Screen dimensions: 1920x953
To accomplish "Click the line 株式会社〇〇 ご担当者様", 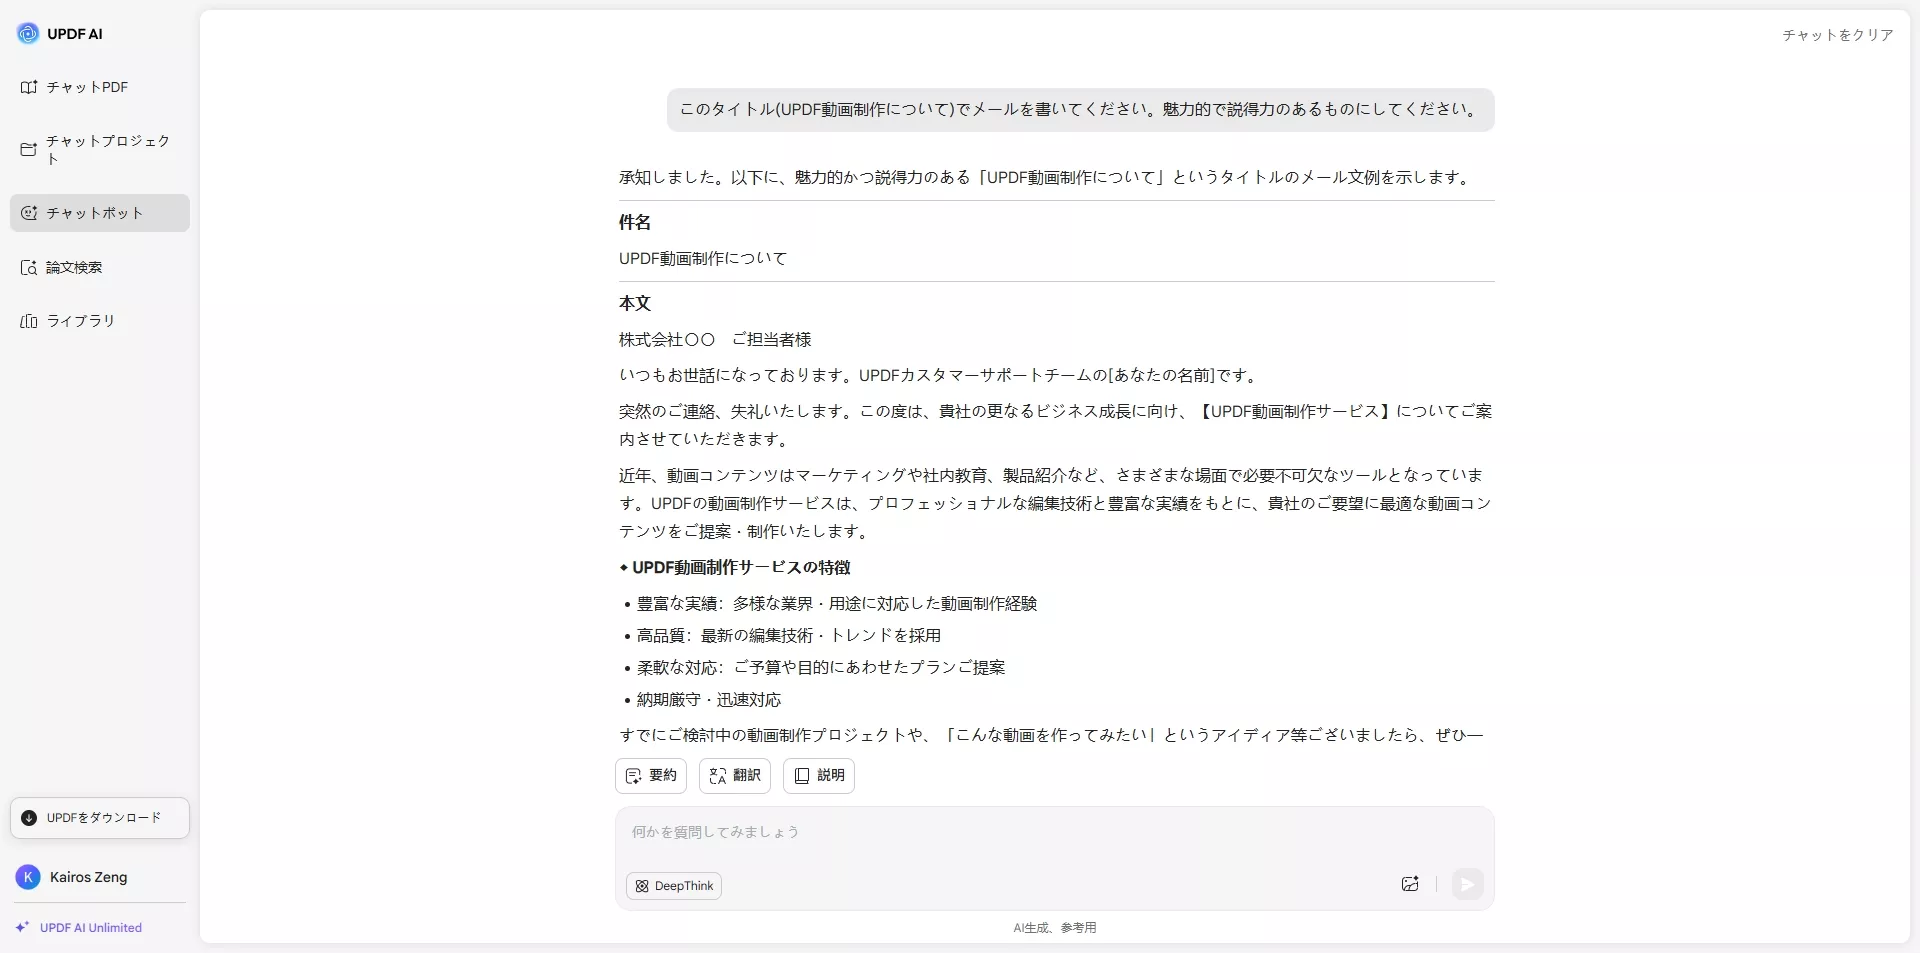I will [715, 340].
